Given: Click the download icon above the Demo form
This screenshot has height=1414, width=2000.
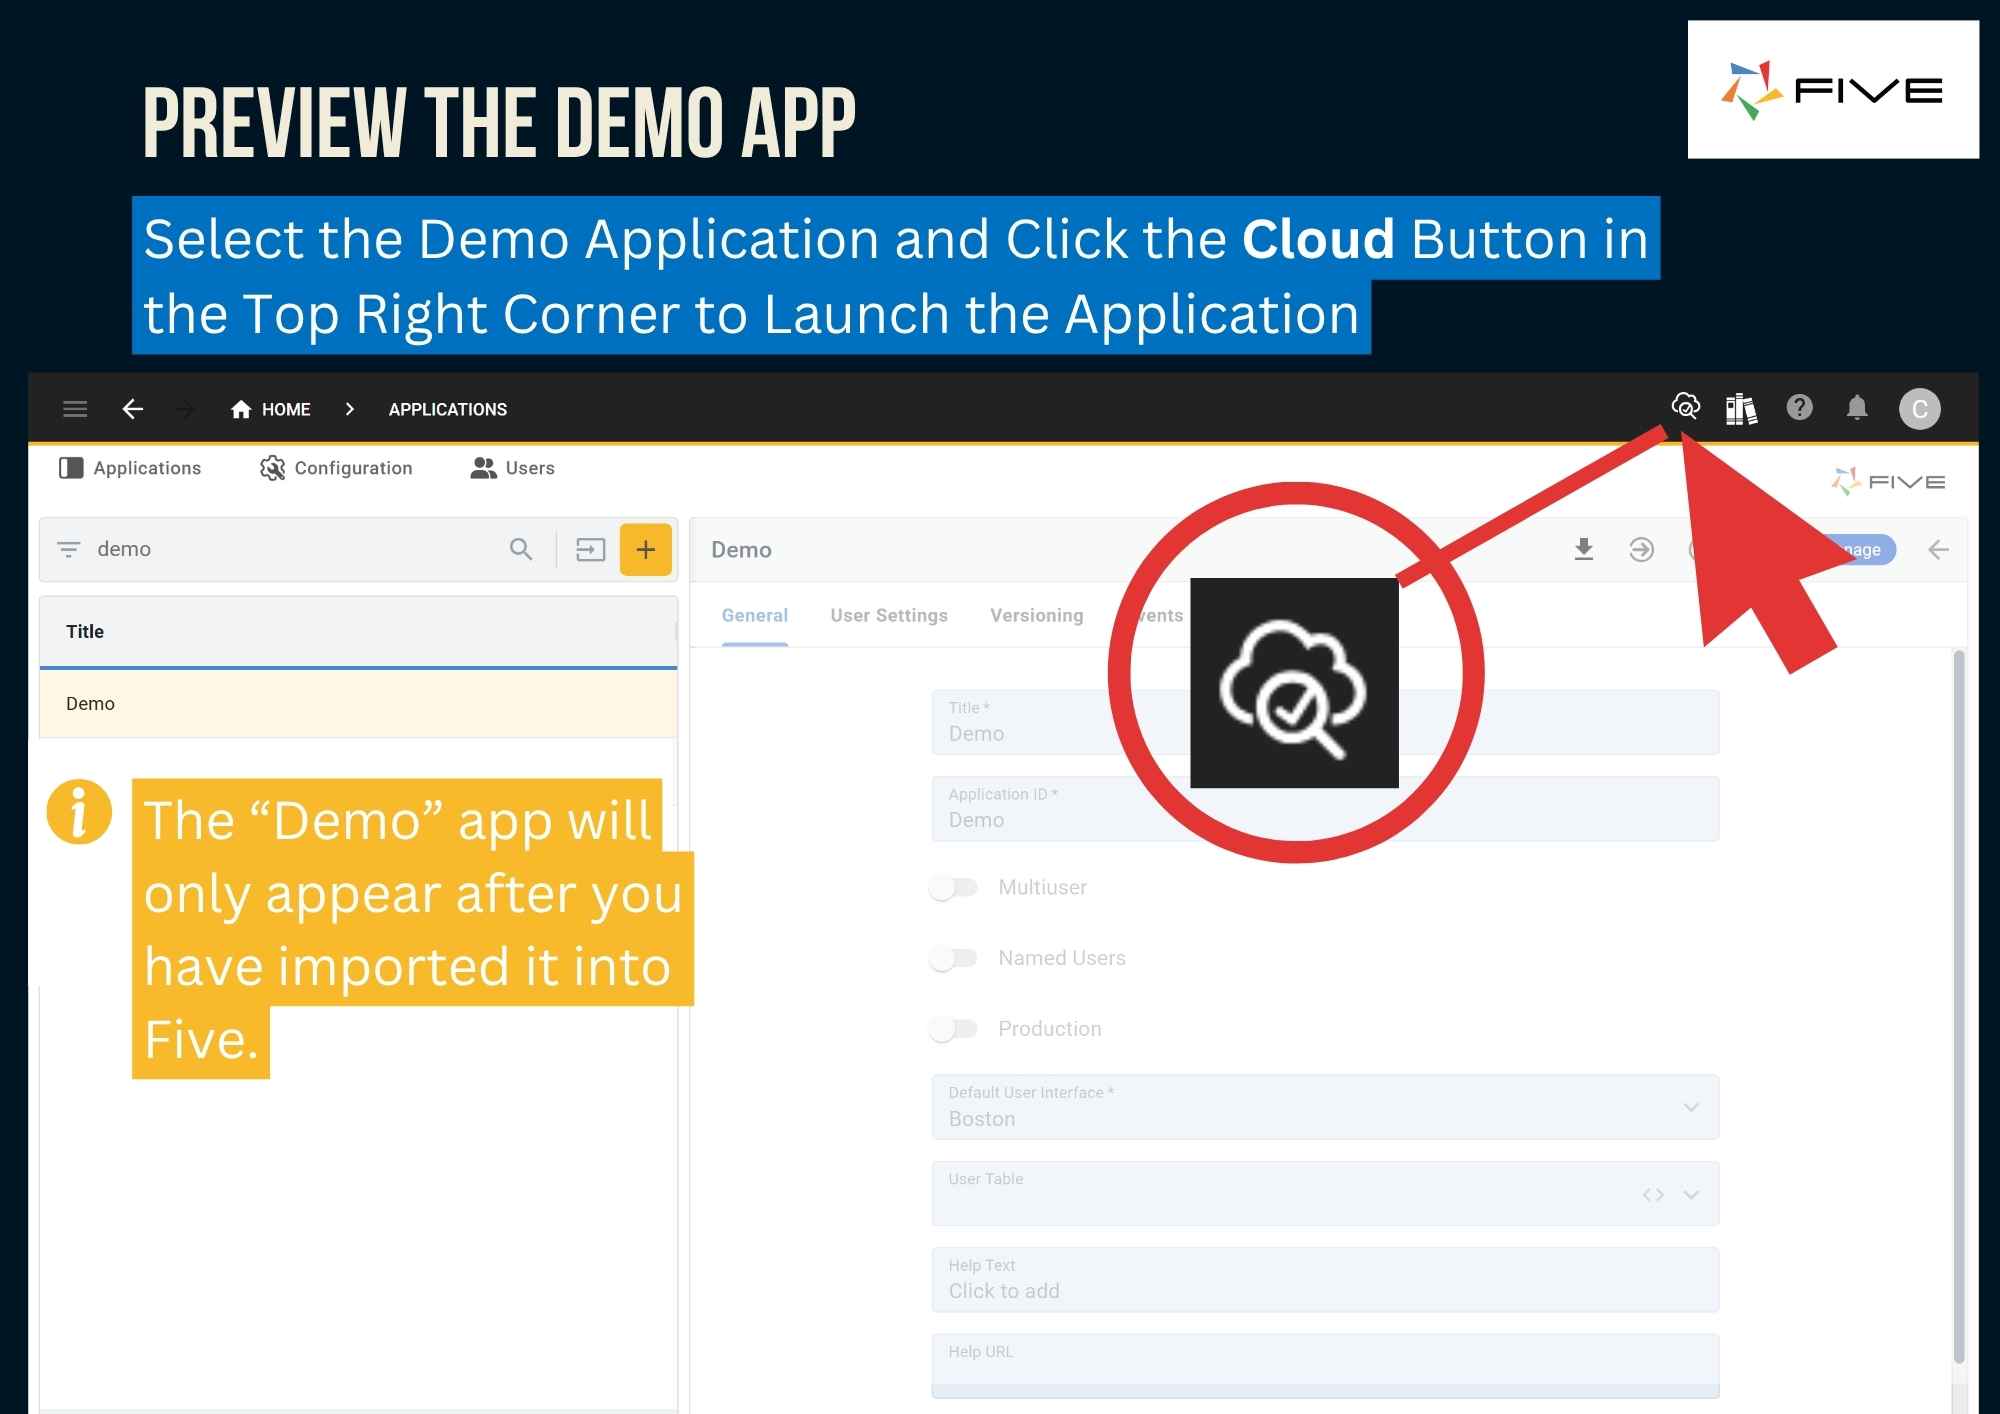Looking at the screenshot, I should [1584, 549].
